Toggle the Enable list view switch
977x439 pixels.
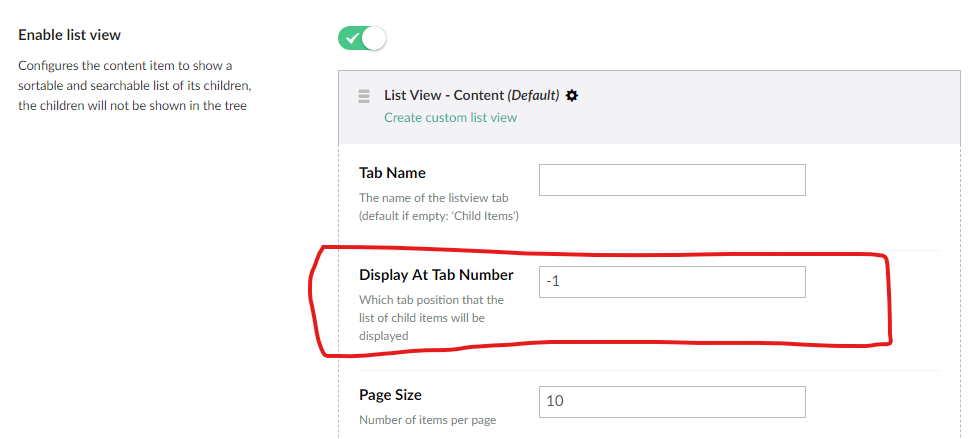click(x=362, y=38)
